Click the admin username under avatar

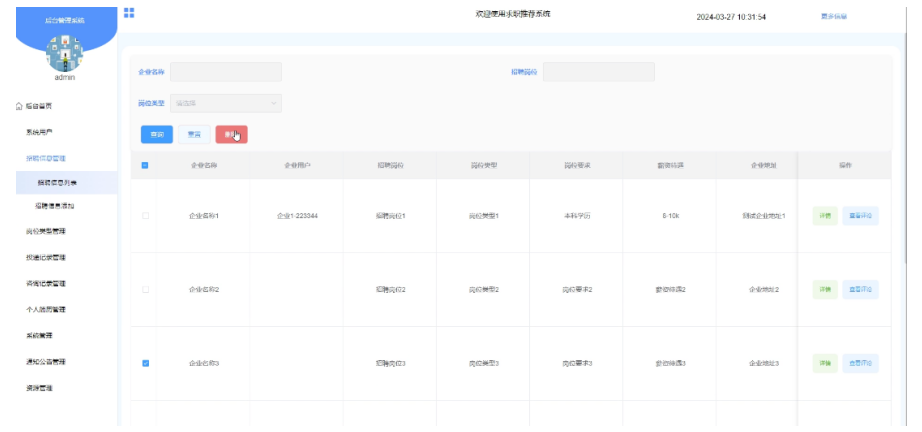pos(65,78)
